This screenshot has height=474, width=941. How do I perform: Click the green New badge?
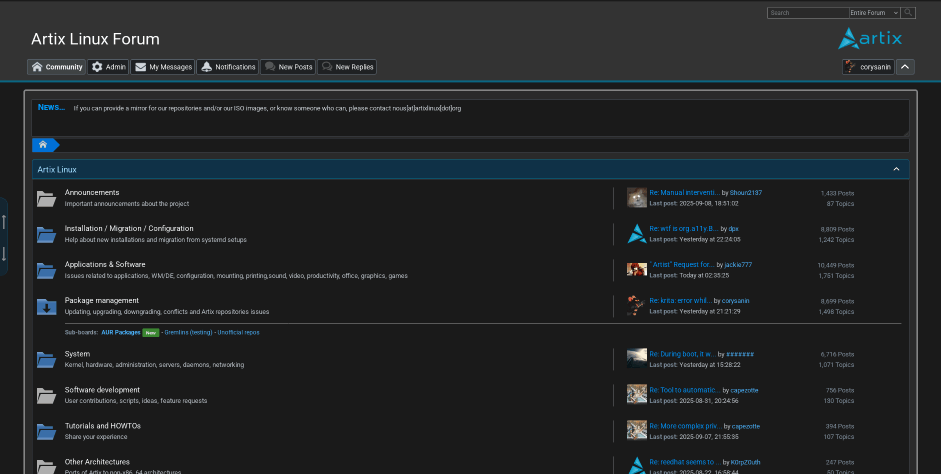(x=151, y=332)
